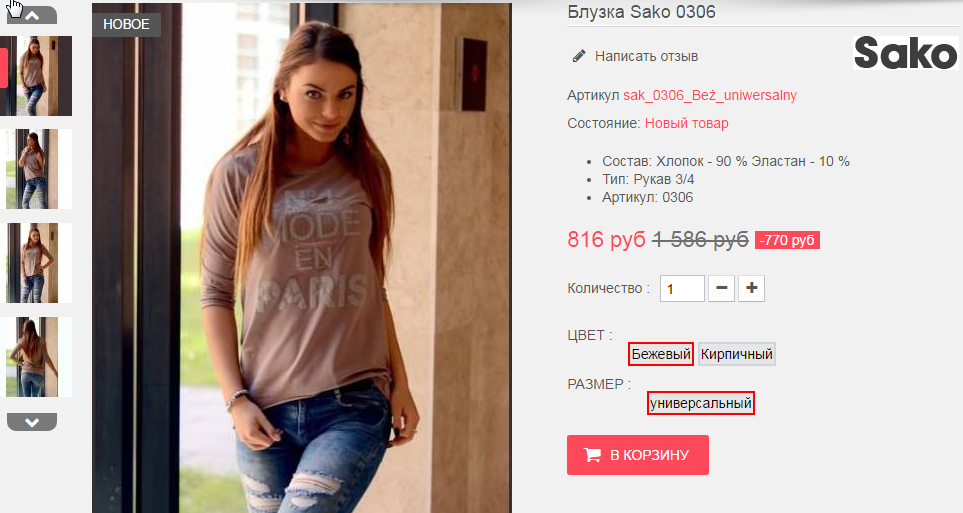Select the fourth thumbnail showing back view

[x=39, y=357]
